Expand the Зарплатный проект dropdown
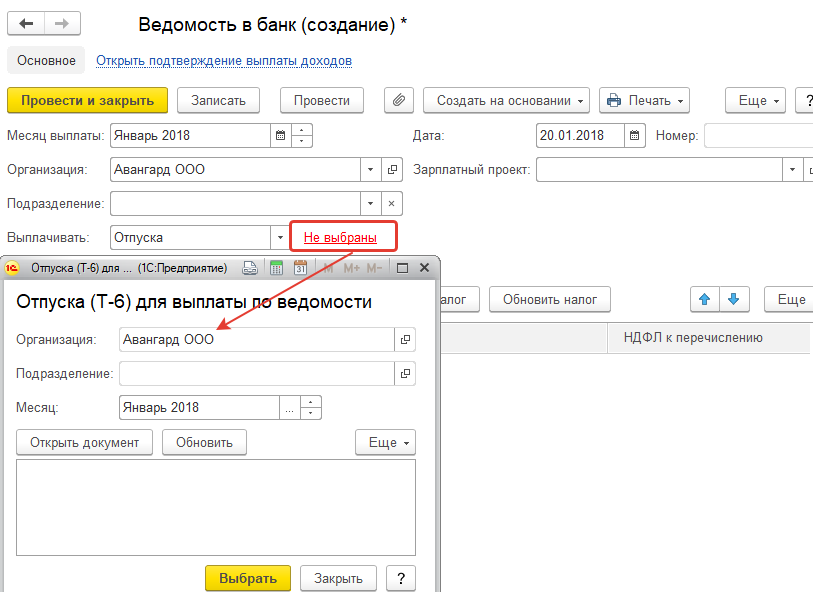This screenshot has height=592, width=813. click(x=792, y=170)
